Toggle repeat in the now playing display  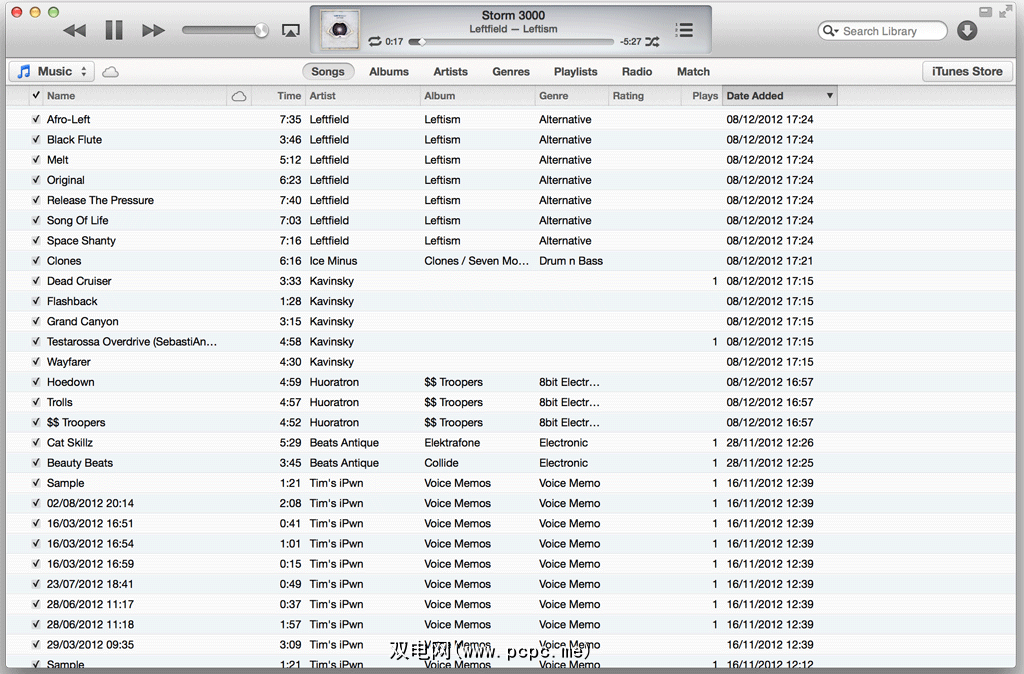tap(374, 42)
